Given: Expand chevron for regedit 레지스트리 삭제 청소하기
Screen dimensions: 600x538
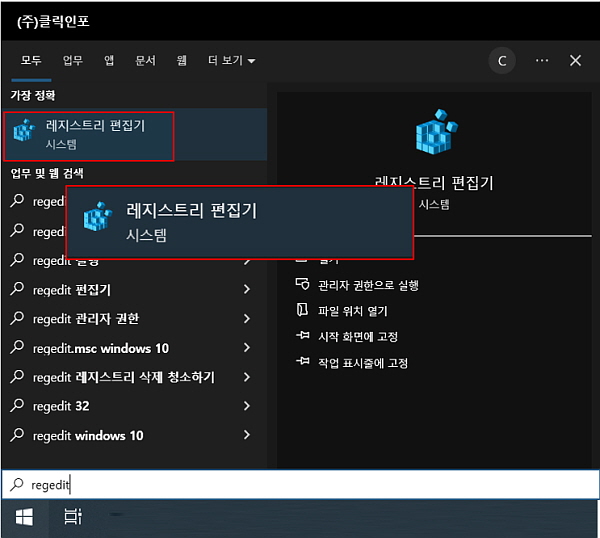Looking at the screenshot, I should [x=247, y=377].
